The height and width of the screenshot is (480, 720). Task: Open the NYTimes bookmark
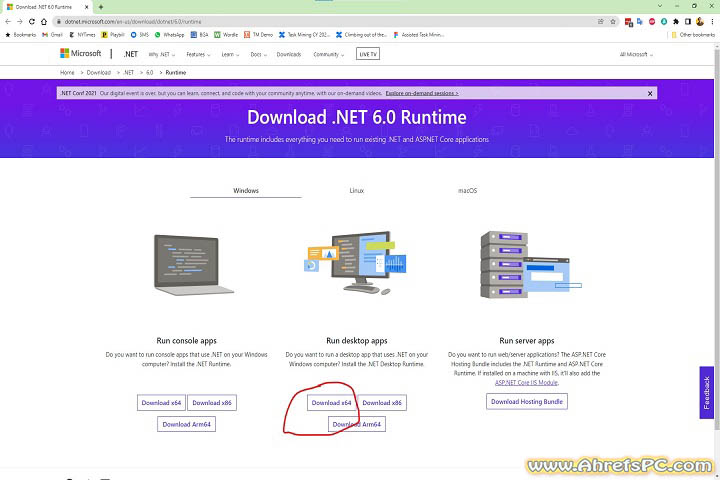pos(82,34)
